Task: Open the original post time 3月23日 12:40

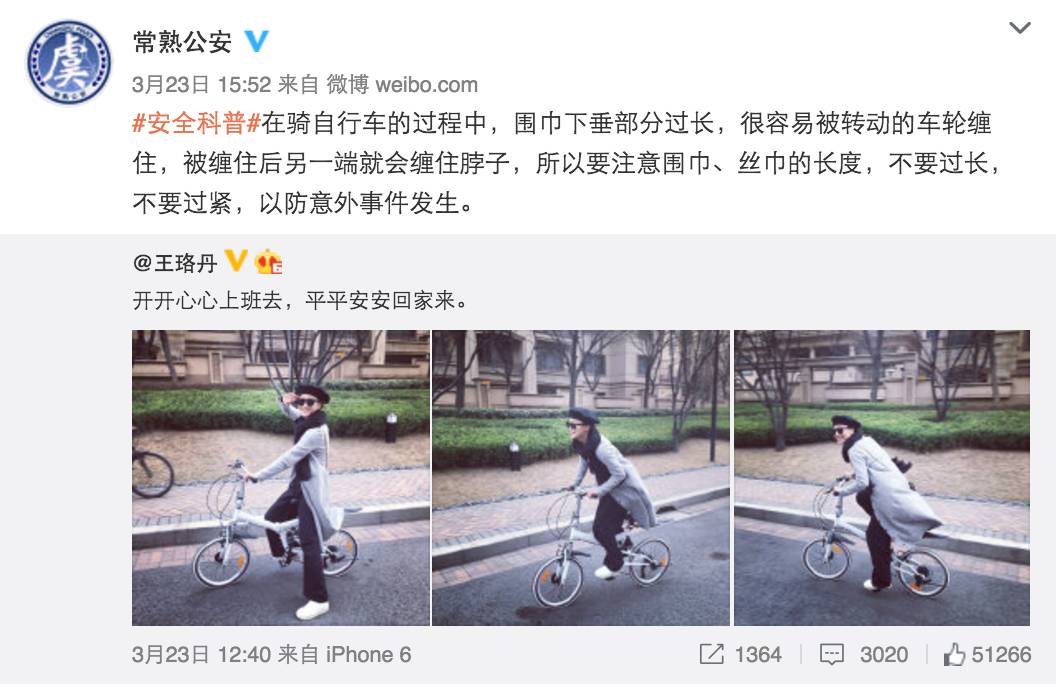Action: click(x=201, y=654)
